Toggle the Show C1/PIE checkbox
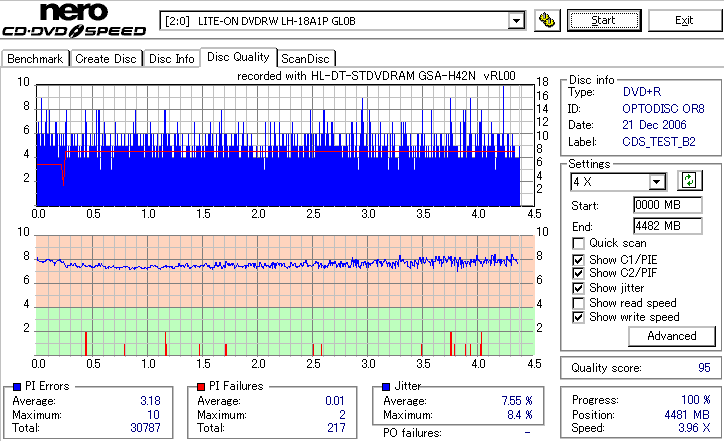724x441 pixels. point(578,260)
